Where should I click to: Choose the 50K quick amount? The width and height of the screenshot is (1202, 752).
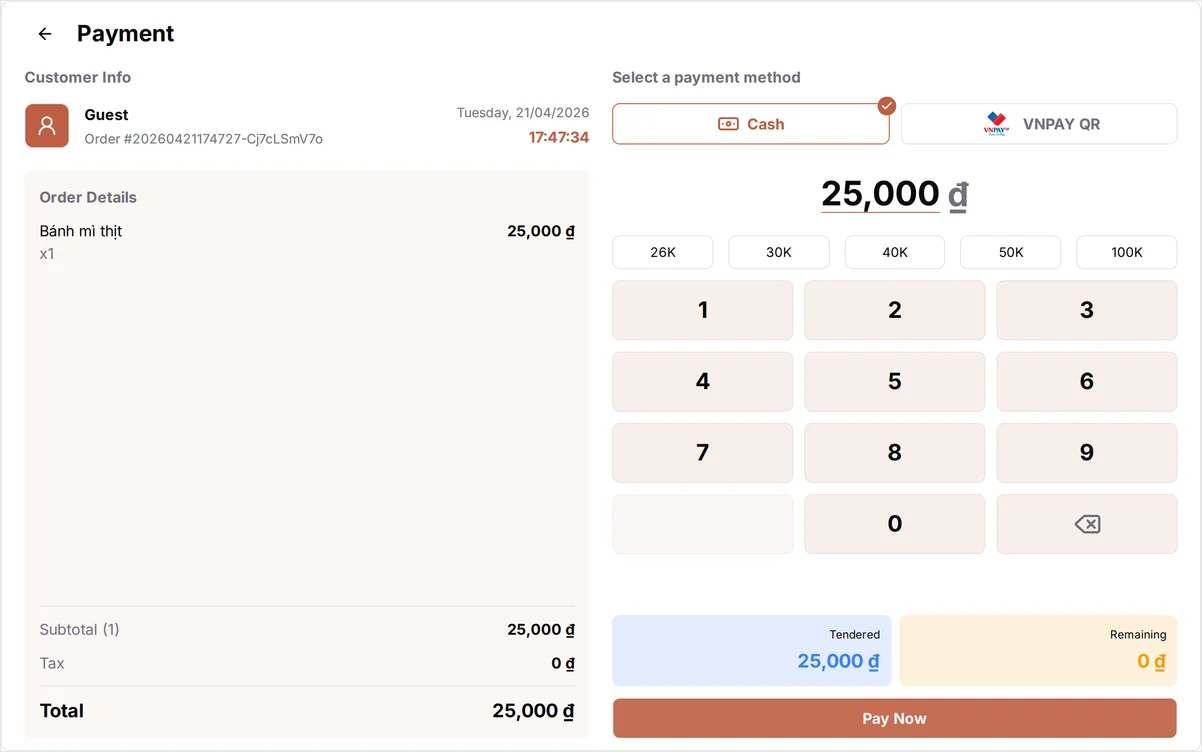coord(1011,252)
